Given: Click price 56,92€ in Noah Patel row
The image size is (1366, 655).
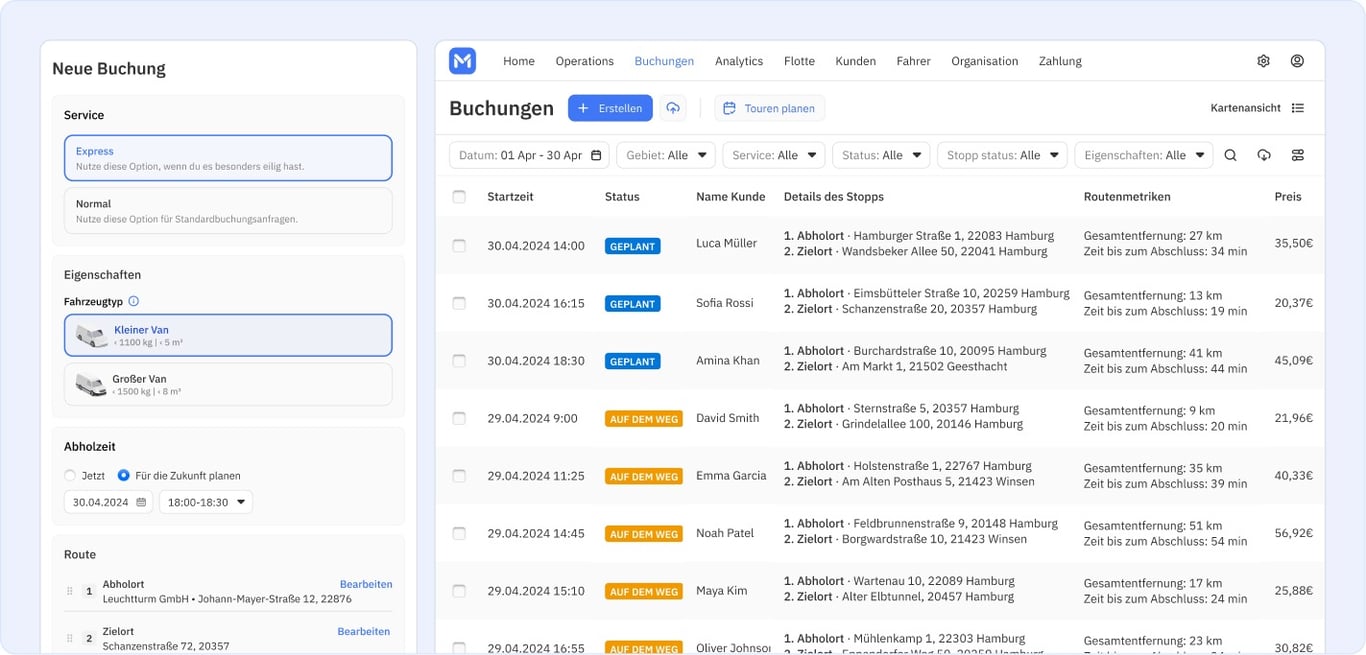Looking at the screenshot, I should pyautogui.click(x=1294, y=533).
